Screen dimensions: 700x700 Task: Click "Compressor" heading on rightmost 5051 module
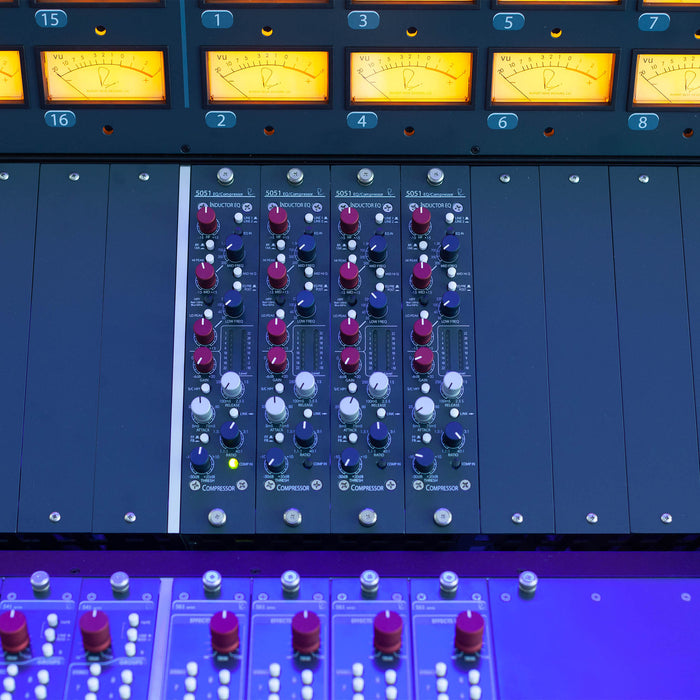(x=442, y=488)
